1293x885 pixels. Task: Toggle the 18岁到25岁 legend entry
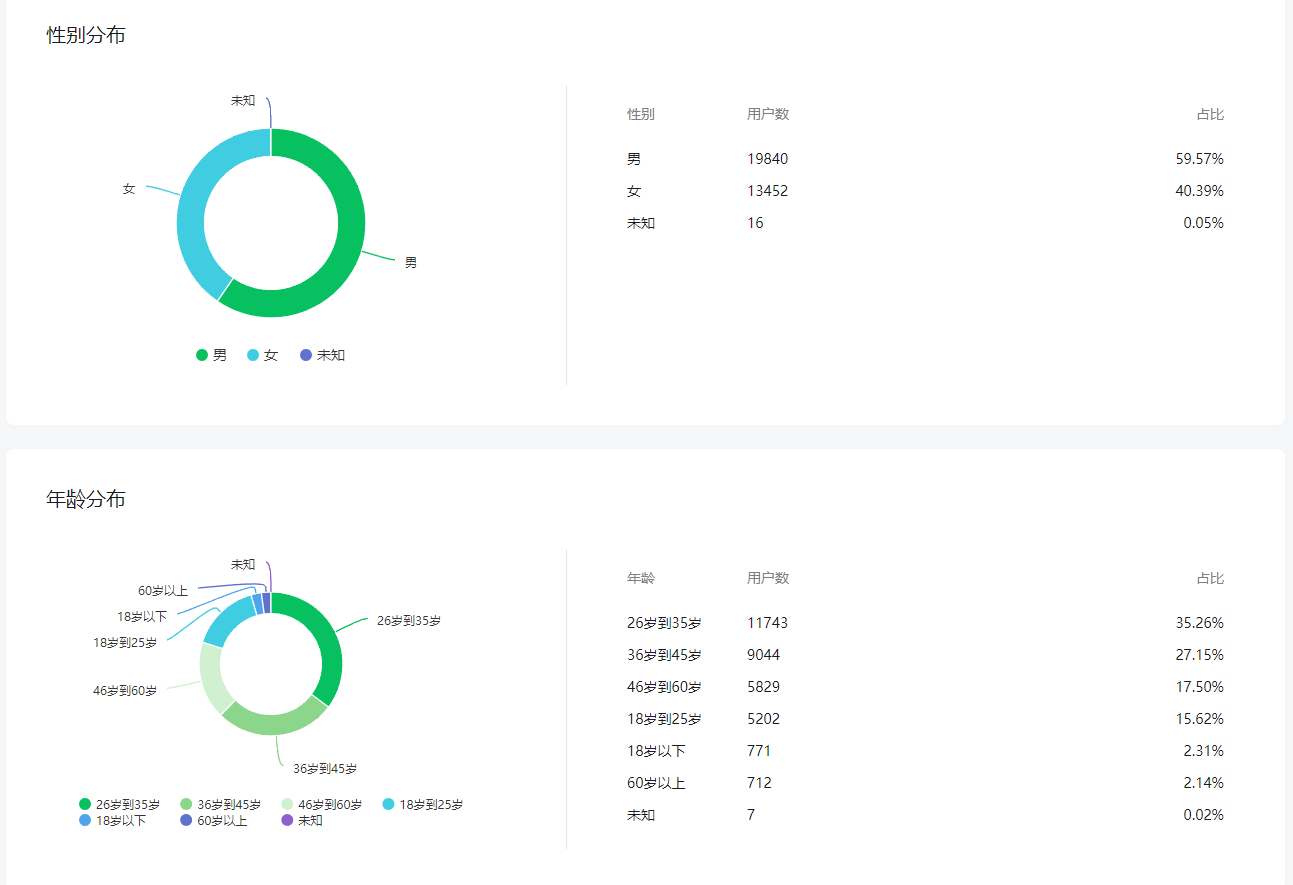[x=424, y=805]
